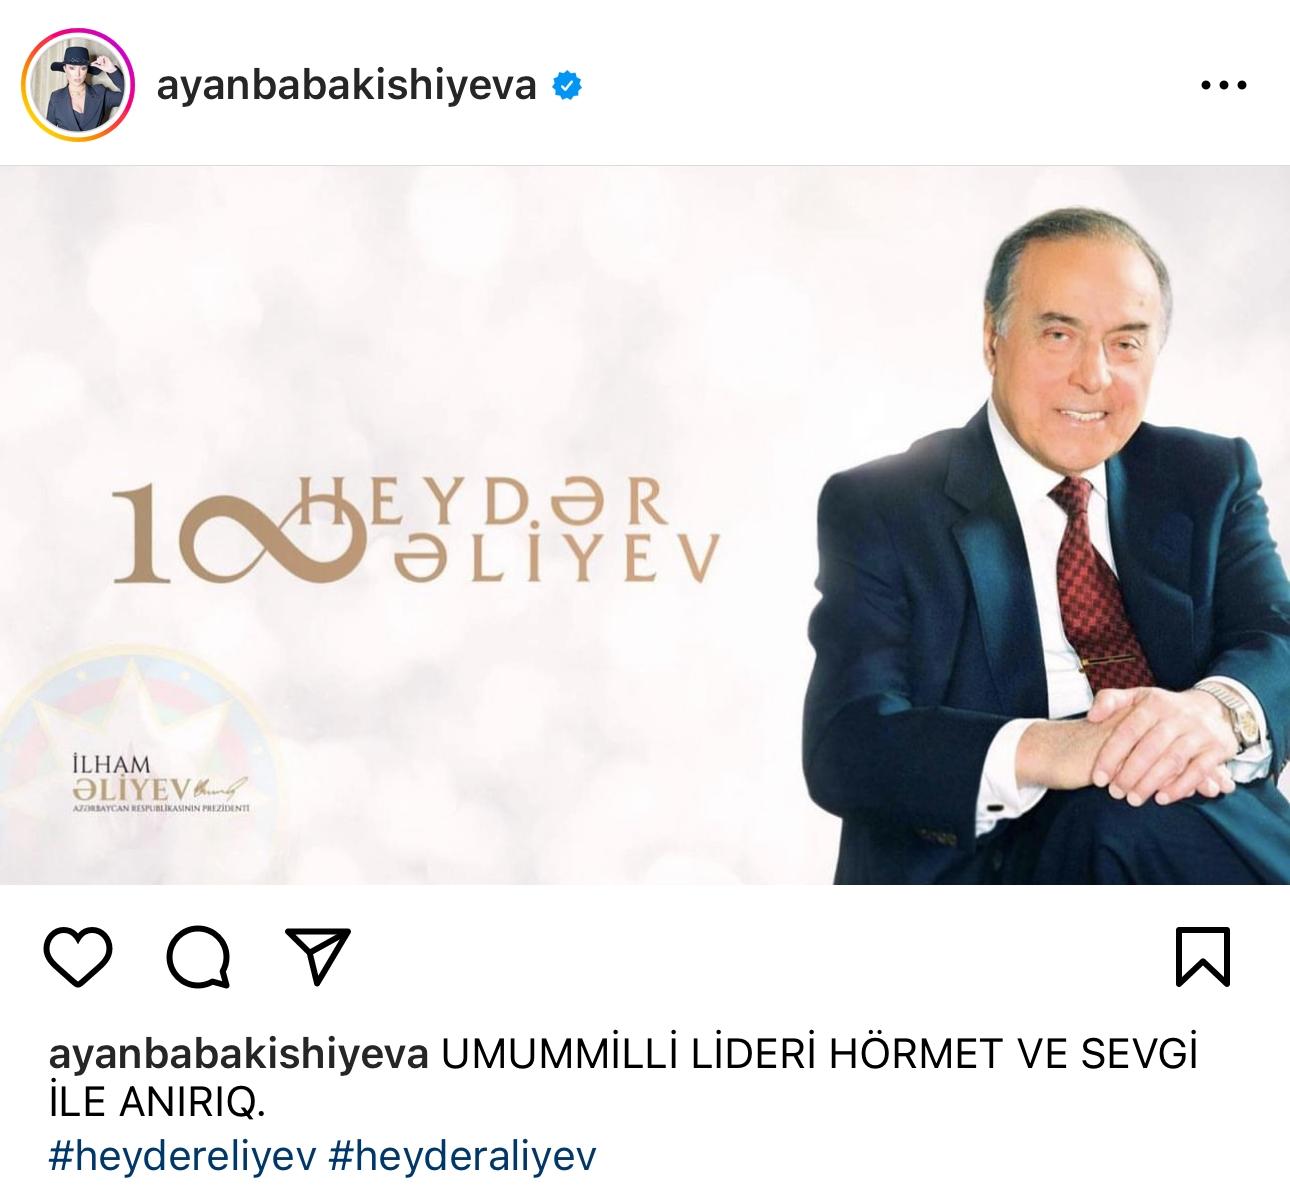Save the post with the bookmark icon
The height and width of the screenshot is (1195, 1290).
coord(1202,958)
